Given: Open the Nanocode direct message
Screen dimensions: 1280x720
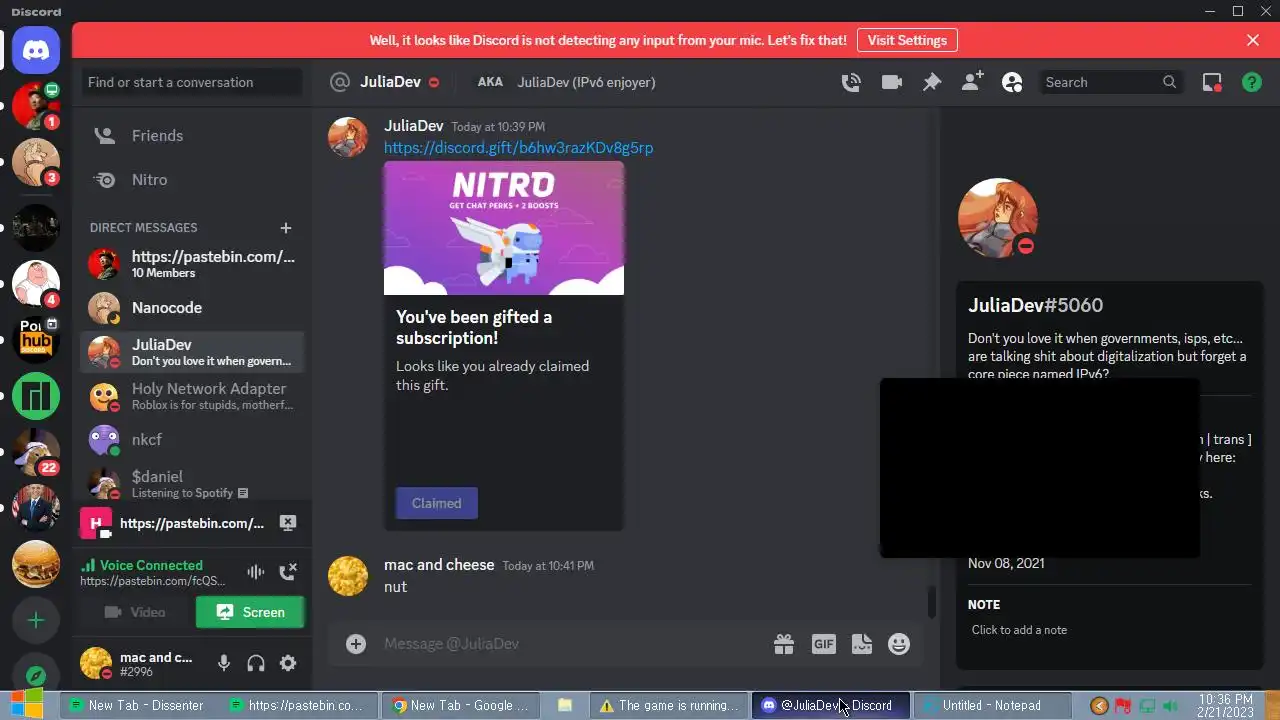Looking at the screenshot, I should tap(192, 308).
